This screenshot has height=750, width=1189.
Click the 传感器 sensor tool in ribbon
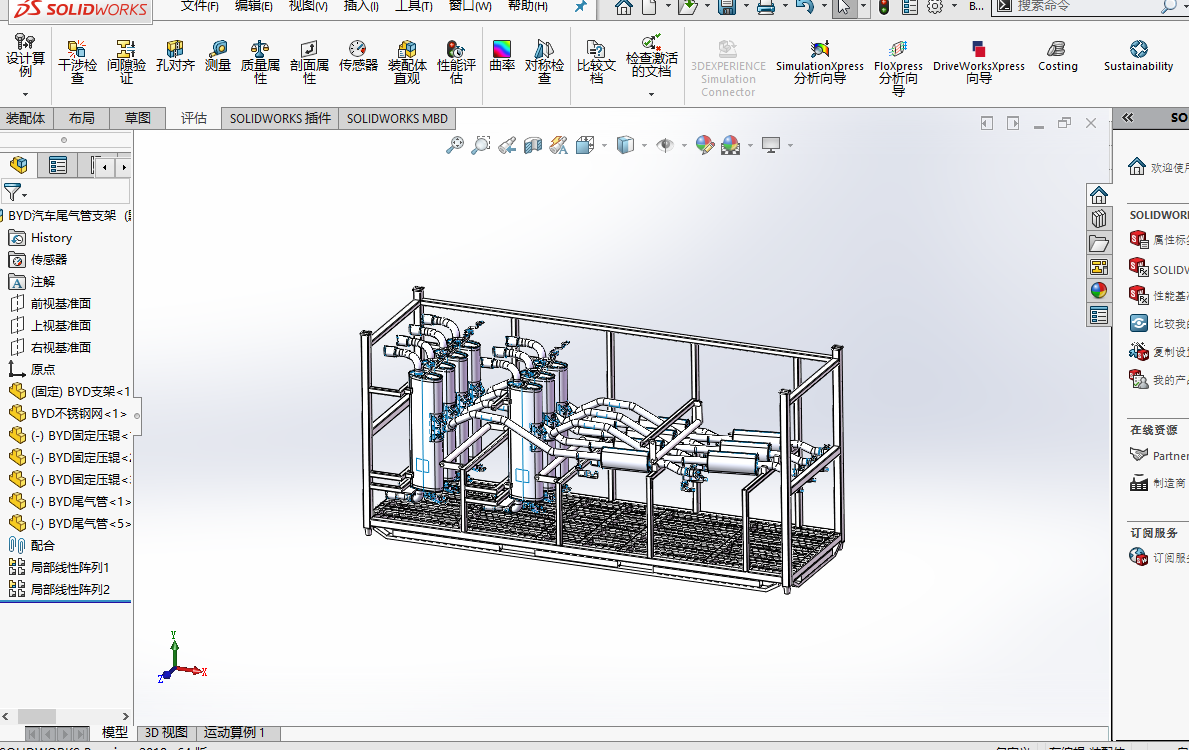[358, 56]
